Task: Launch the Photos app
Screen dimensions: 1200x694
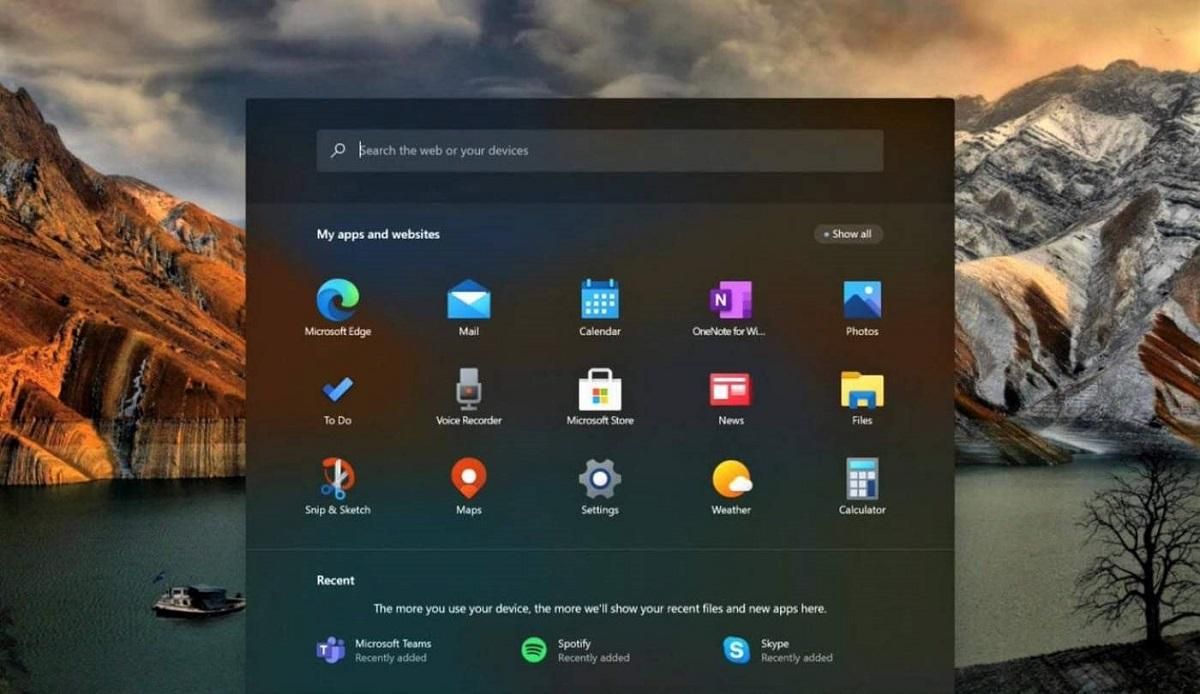Action: click(x=861, y=300)
